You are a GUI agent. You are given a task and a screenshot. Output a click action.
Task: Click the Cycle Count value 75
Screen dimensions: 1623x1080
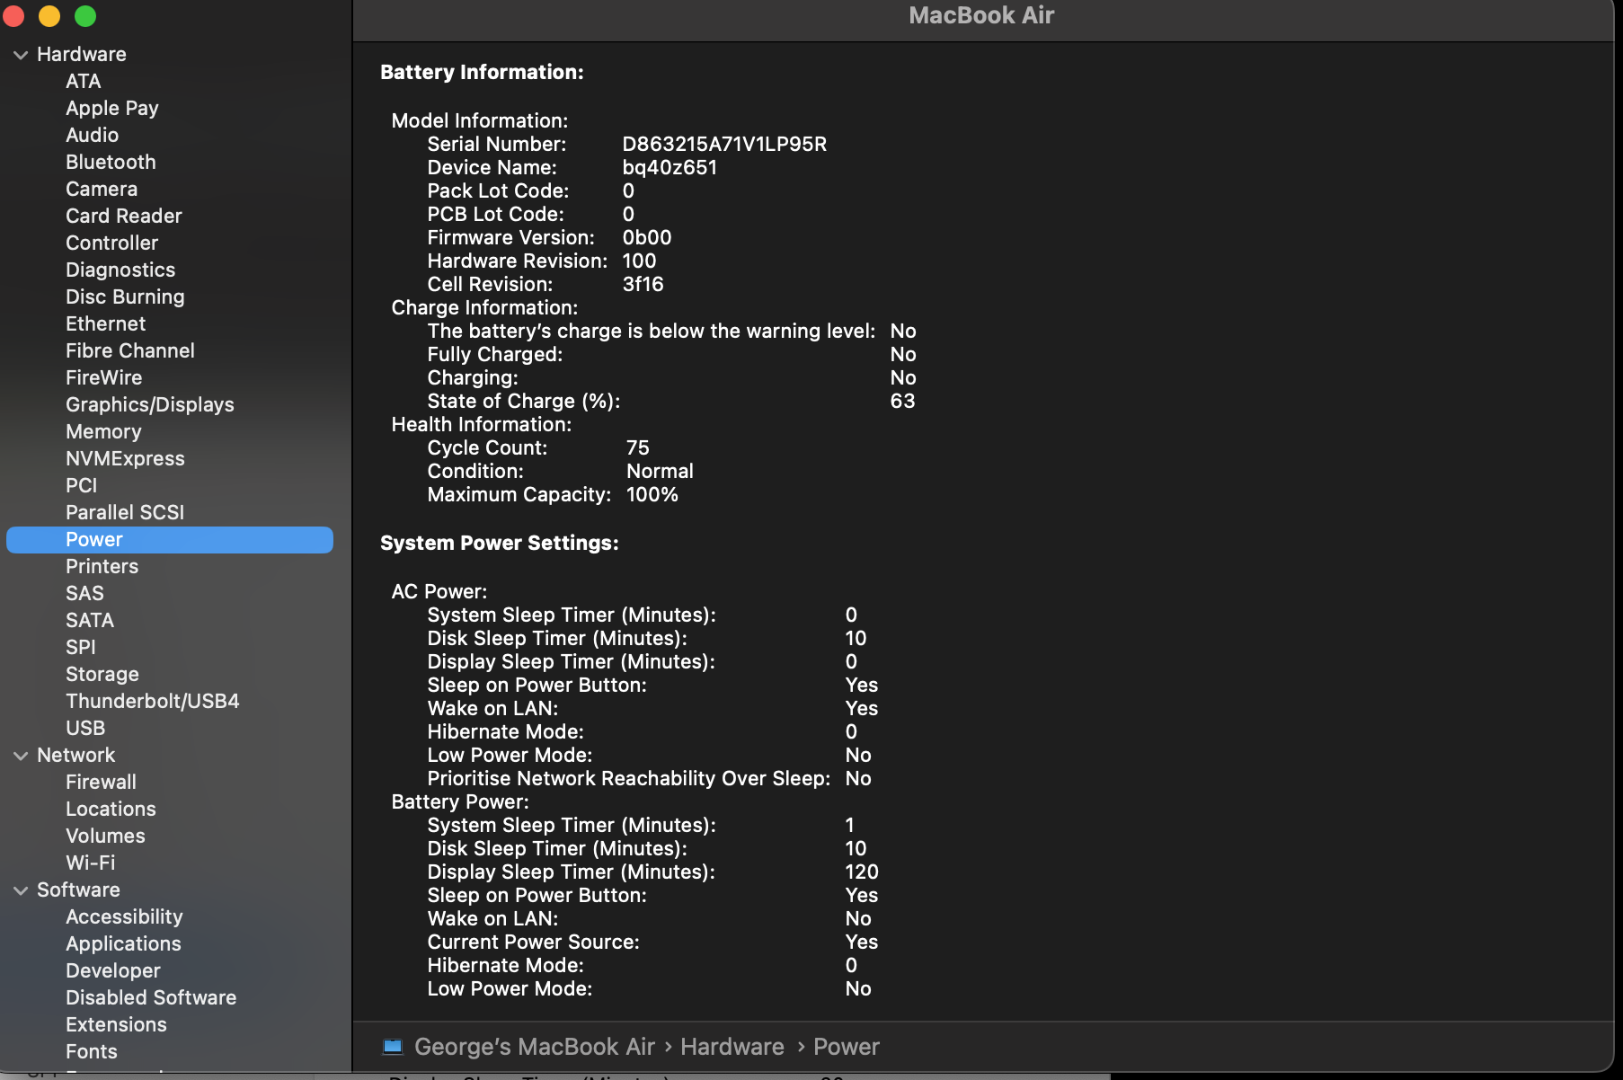(x=637, y=448)
